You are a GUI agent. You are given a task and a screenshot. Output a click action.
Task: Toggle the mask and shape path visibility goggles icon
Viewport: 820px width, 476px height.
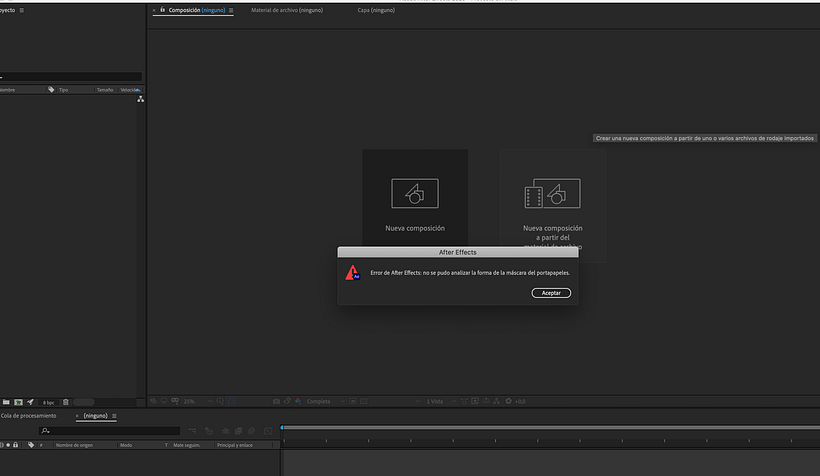click(x=175, y=401)
